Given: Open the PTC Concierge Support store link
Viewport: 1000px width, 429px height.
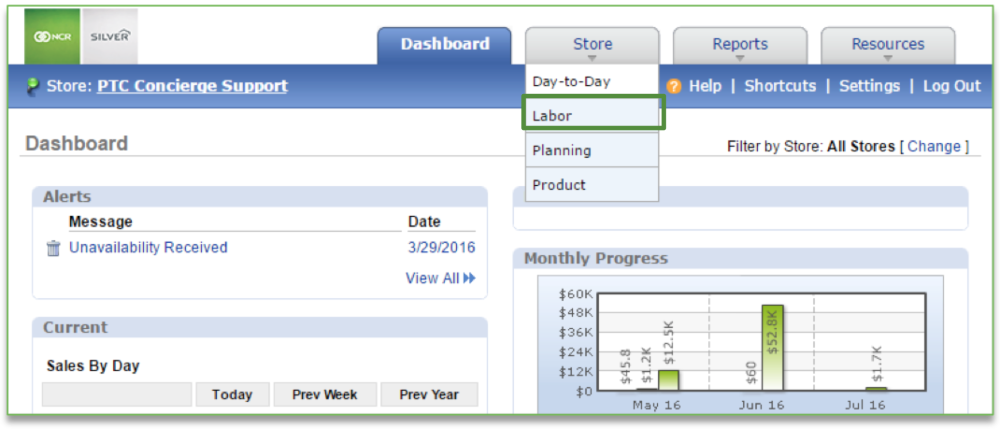Looking at the screenshot, I should (192, 86).
